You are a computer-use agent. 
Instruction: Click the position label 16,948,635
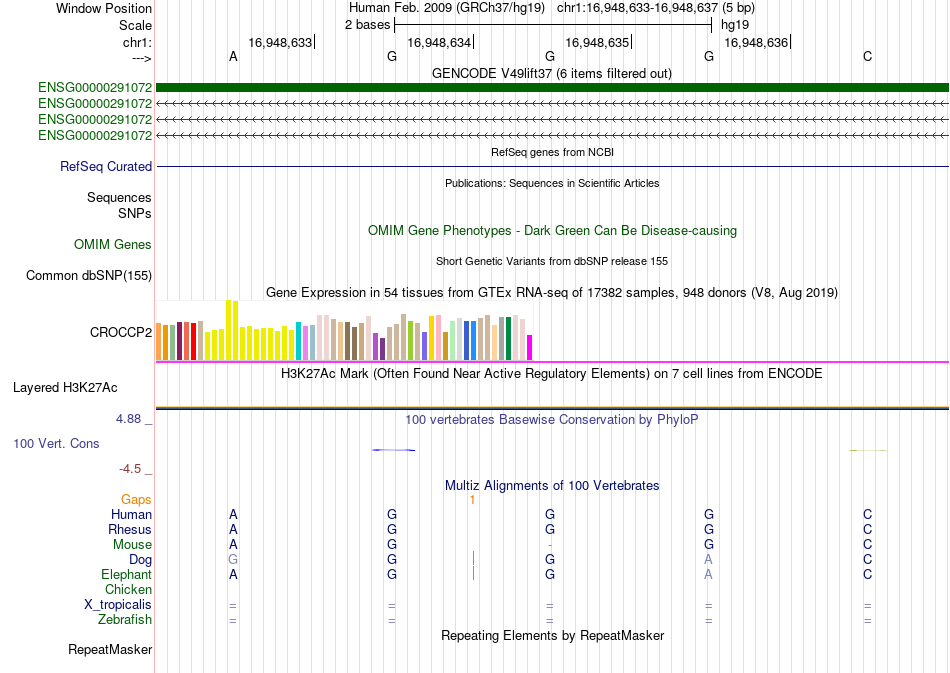pos(597,42)
